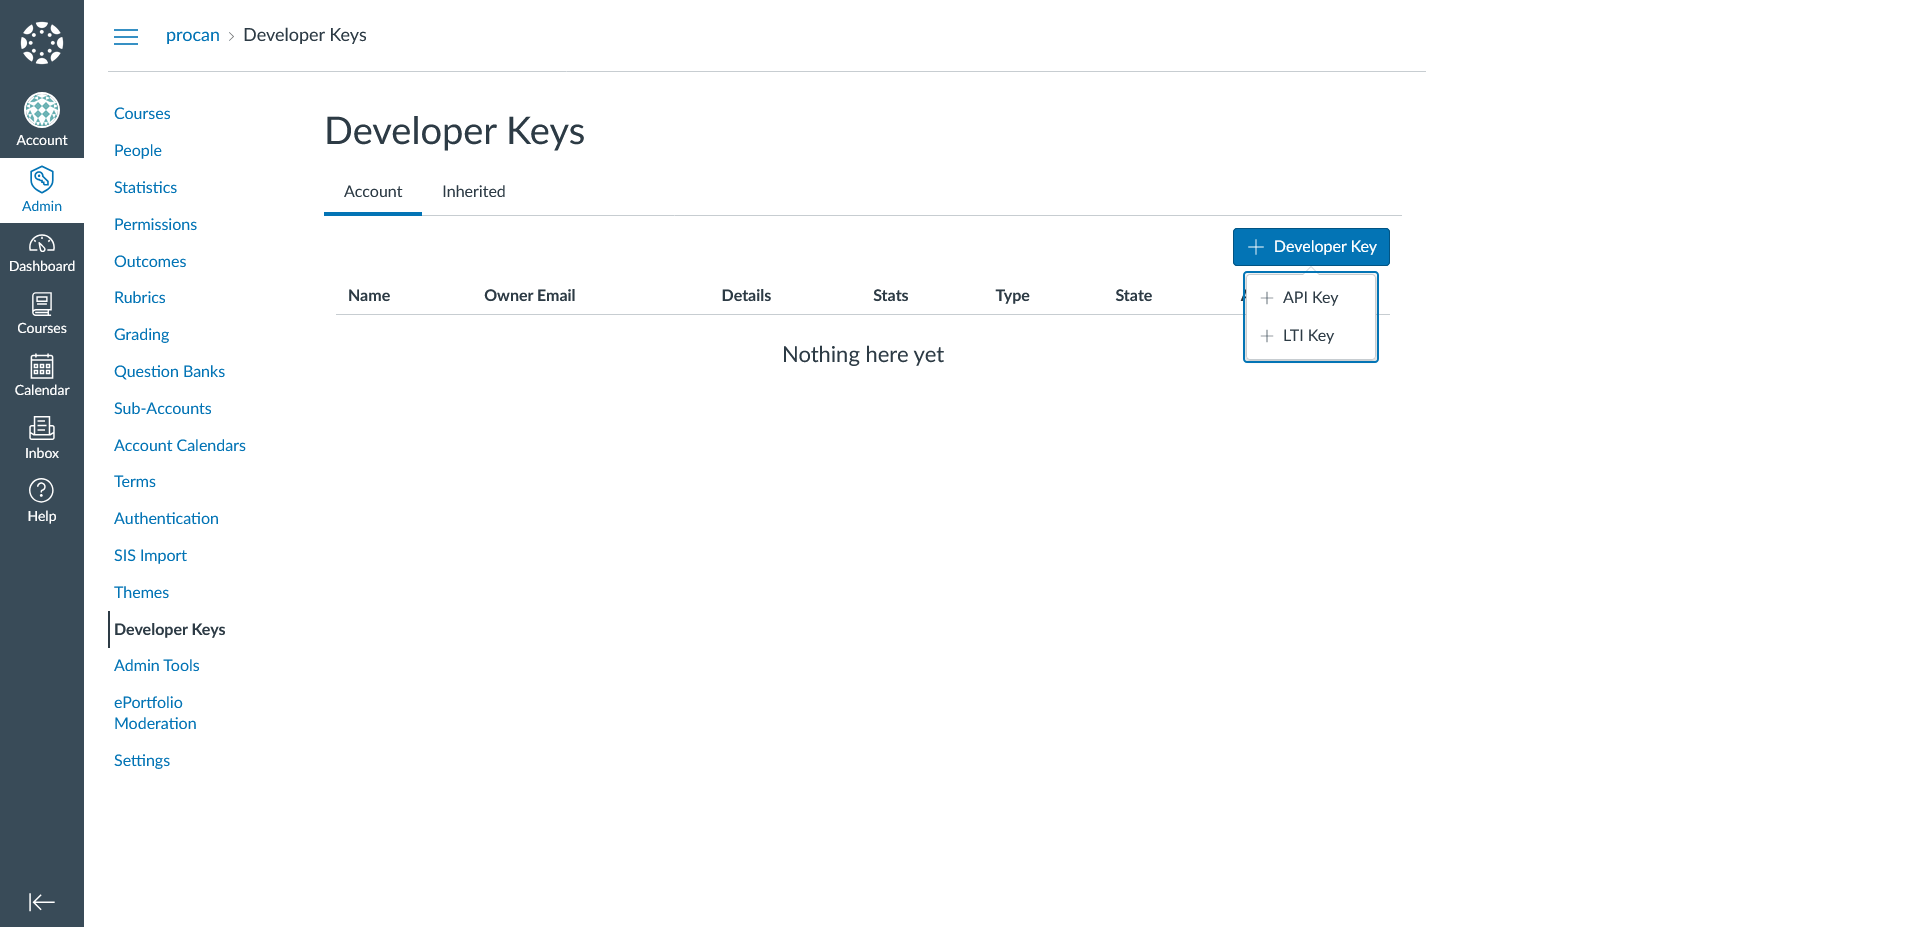Open the Sub-Accounts link
1920x927 pixels.
[163, 409]
